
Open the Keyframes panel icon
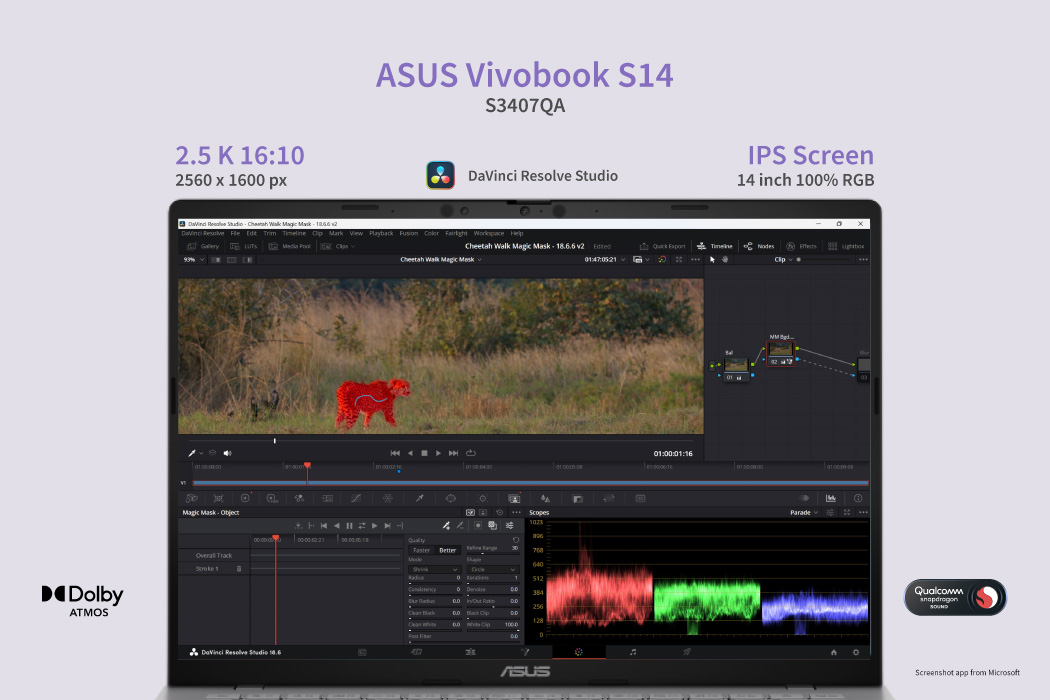[x=805, y=498]
